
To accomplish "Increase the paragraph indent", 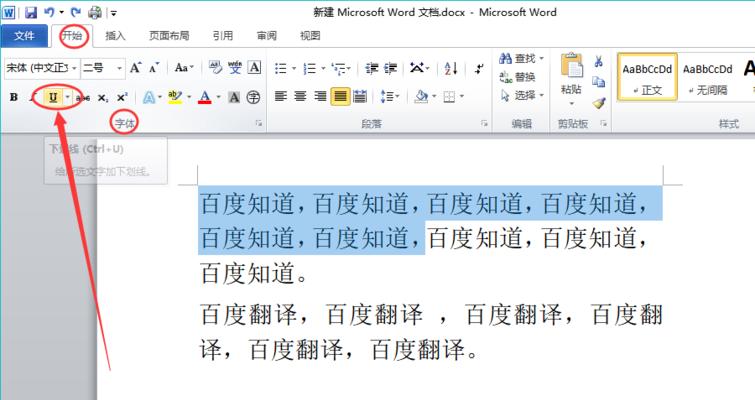I will tap(391, 68).
